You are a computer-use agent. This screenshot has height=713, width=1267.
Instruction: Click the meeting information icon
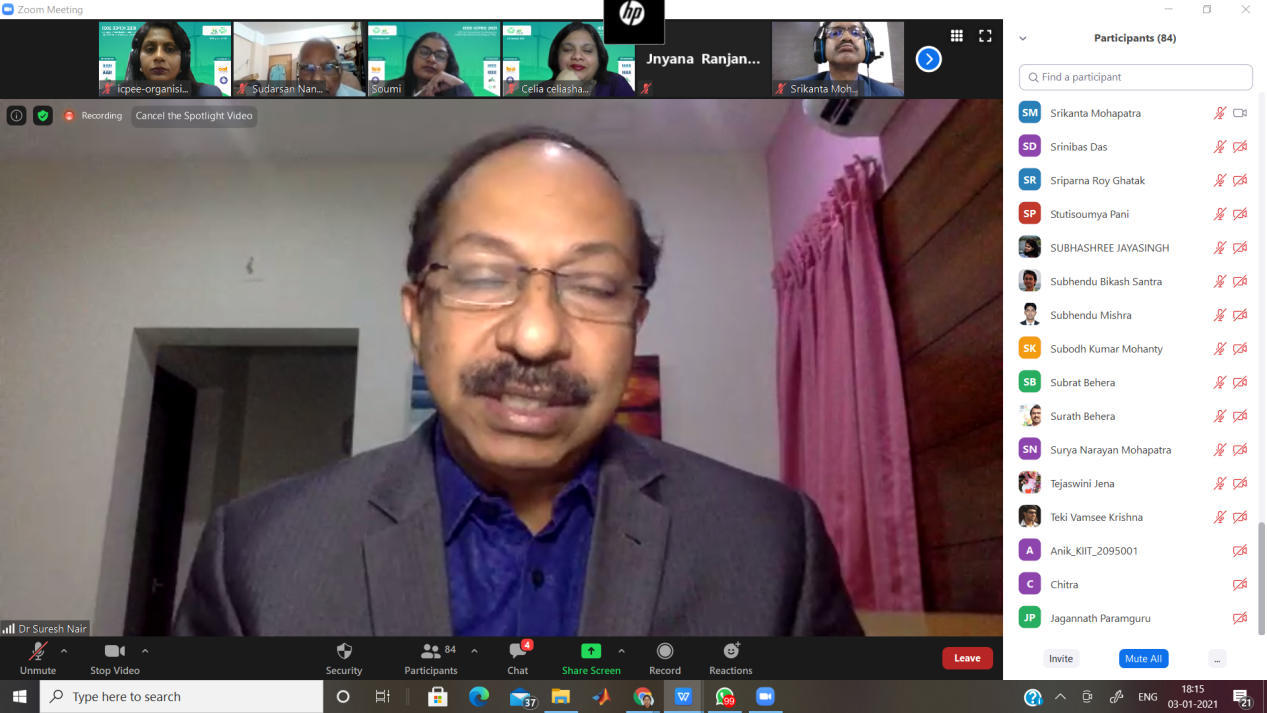coord(17,116)
